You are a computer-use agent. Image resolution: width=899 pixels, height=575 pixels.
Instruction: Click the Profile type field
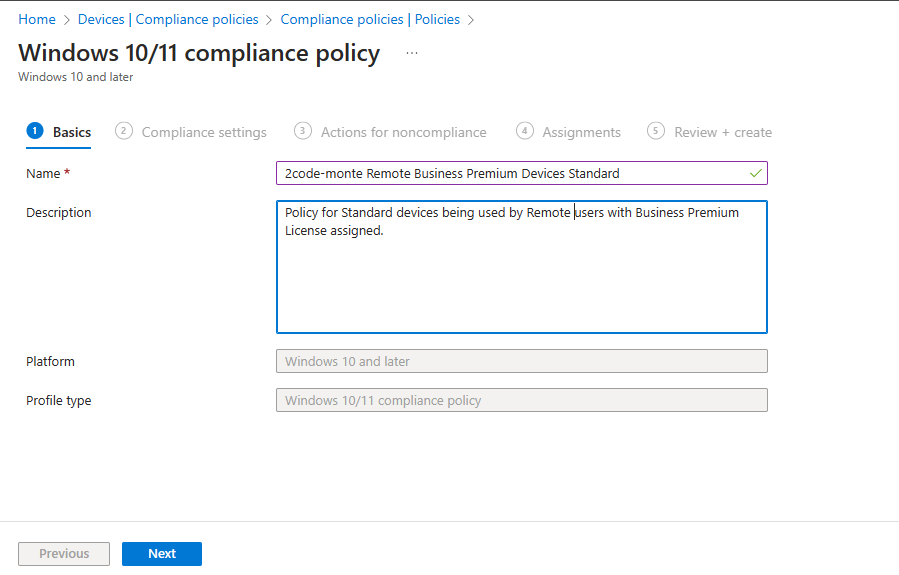(x=521, y=400)
